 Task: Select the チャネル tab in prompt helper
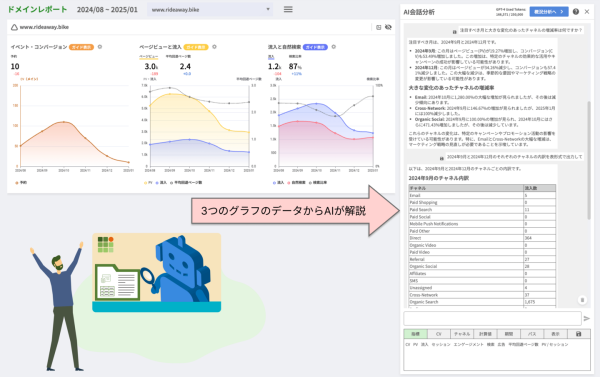click(462, 334)
